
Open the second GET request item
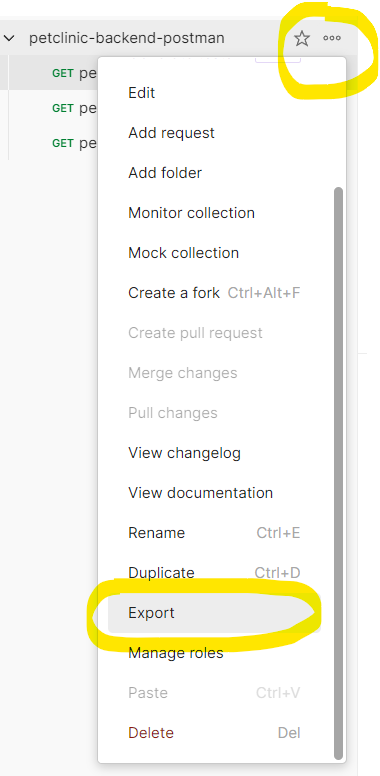tap(74, 108)
